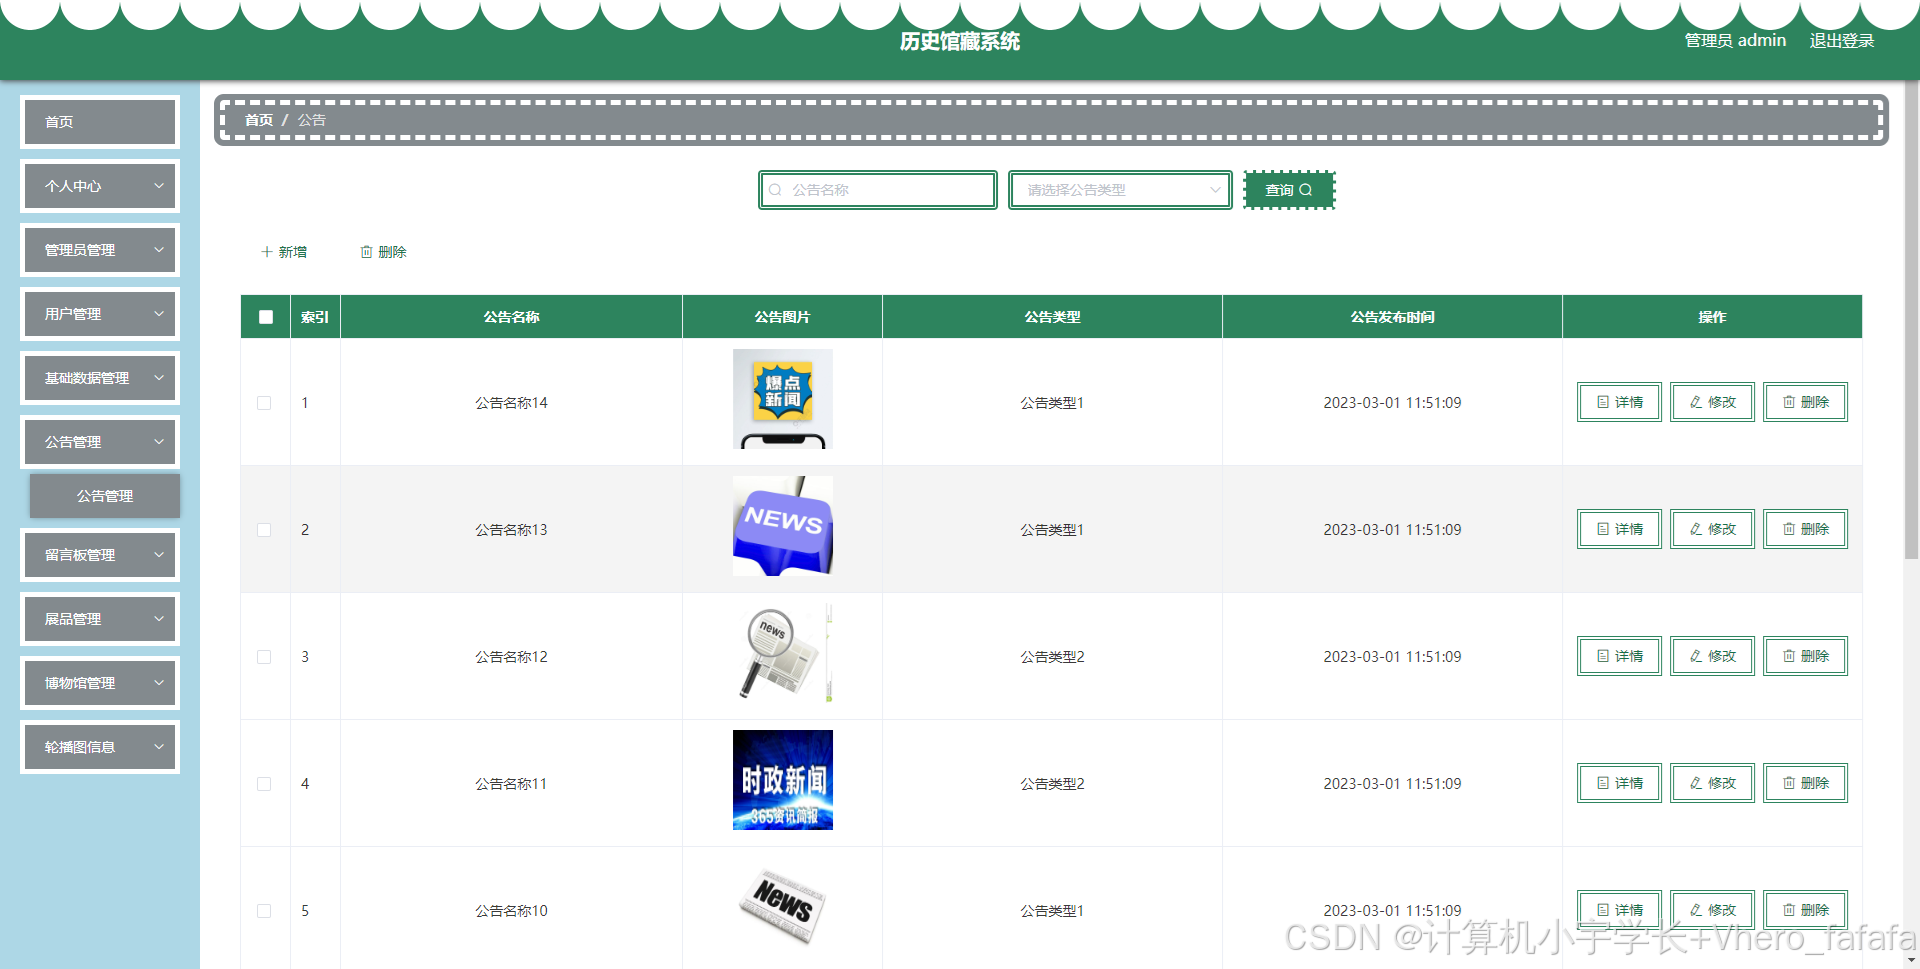
Task: Click the 新增 add button
Action: (284, 252)
